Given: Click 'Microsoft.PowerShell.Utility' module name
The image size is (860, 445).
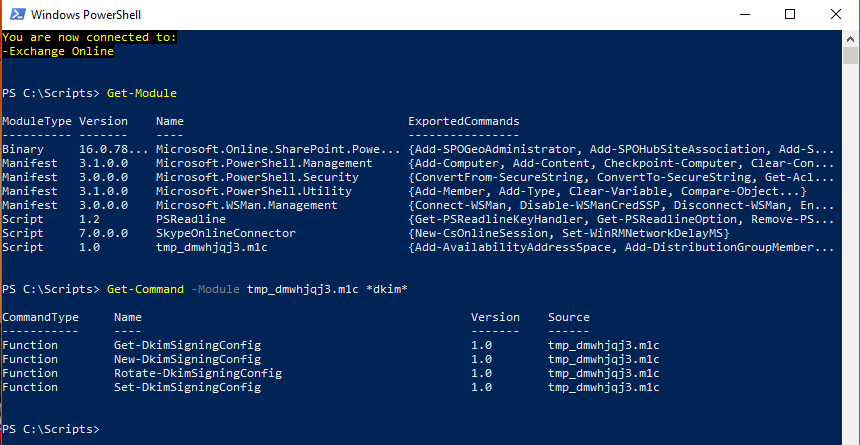Looking at the screenshot, I should point(254,191).
